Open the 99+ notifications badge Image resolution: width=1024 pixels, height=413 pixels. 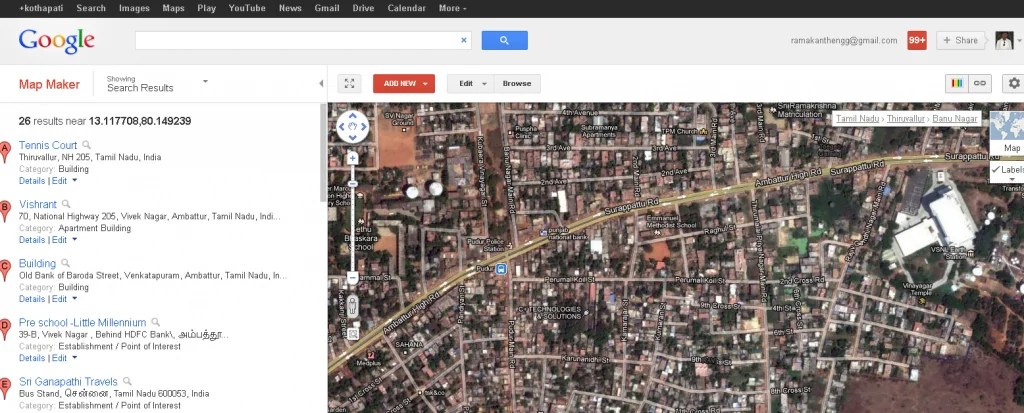click(917, 41)
